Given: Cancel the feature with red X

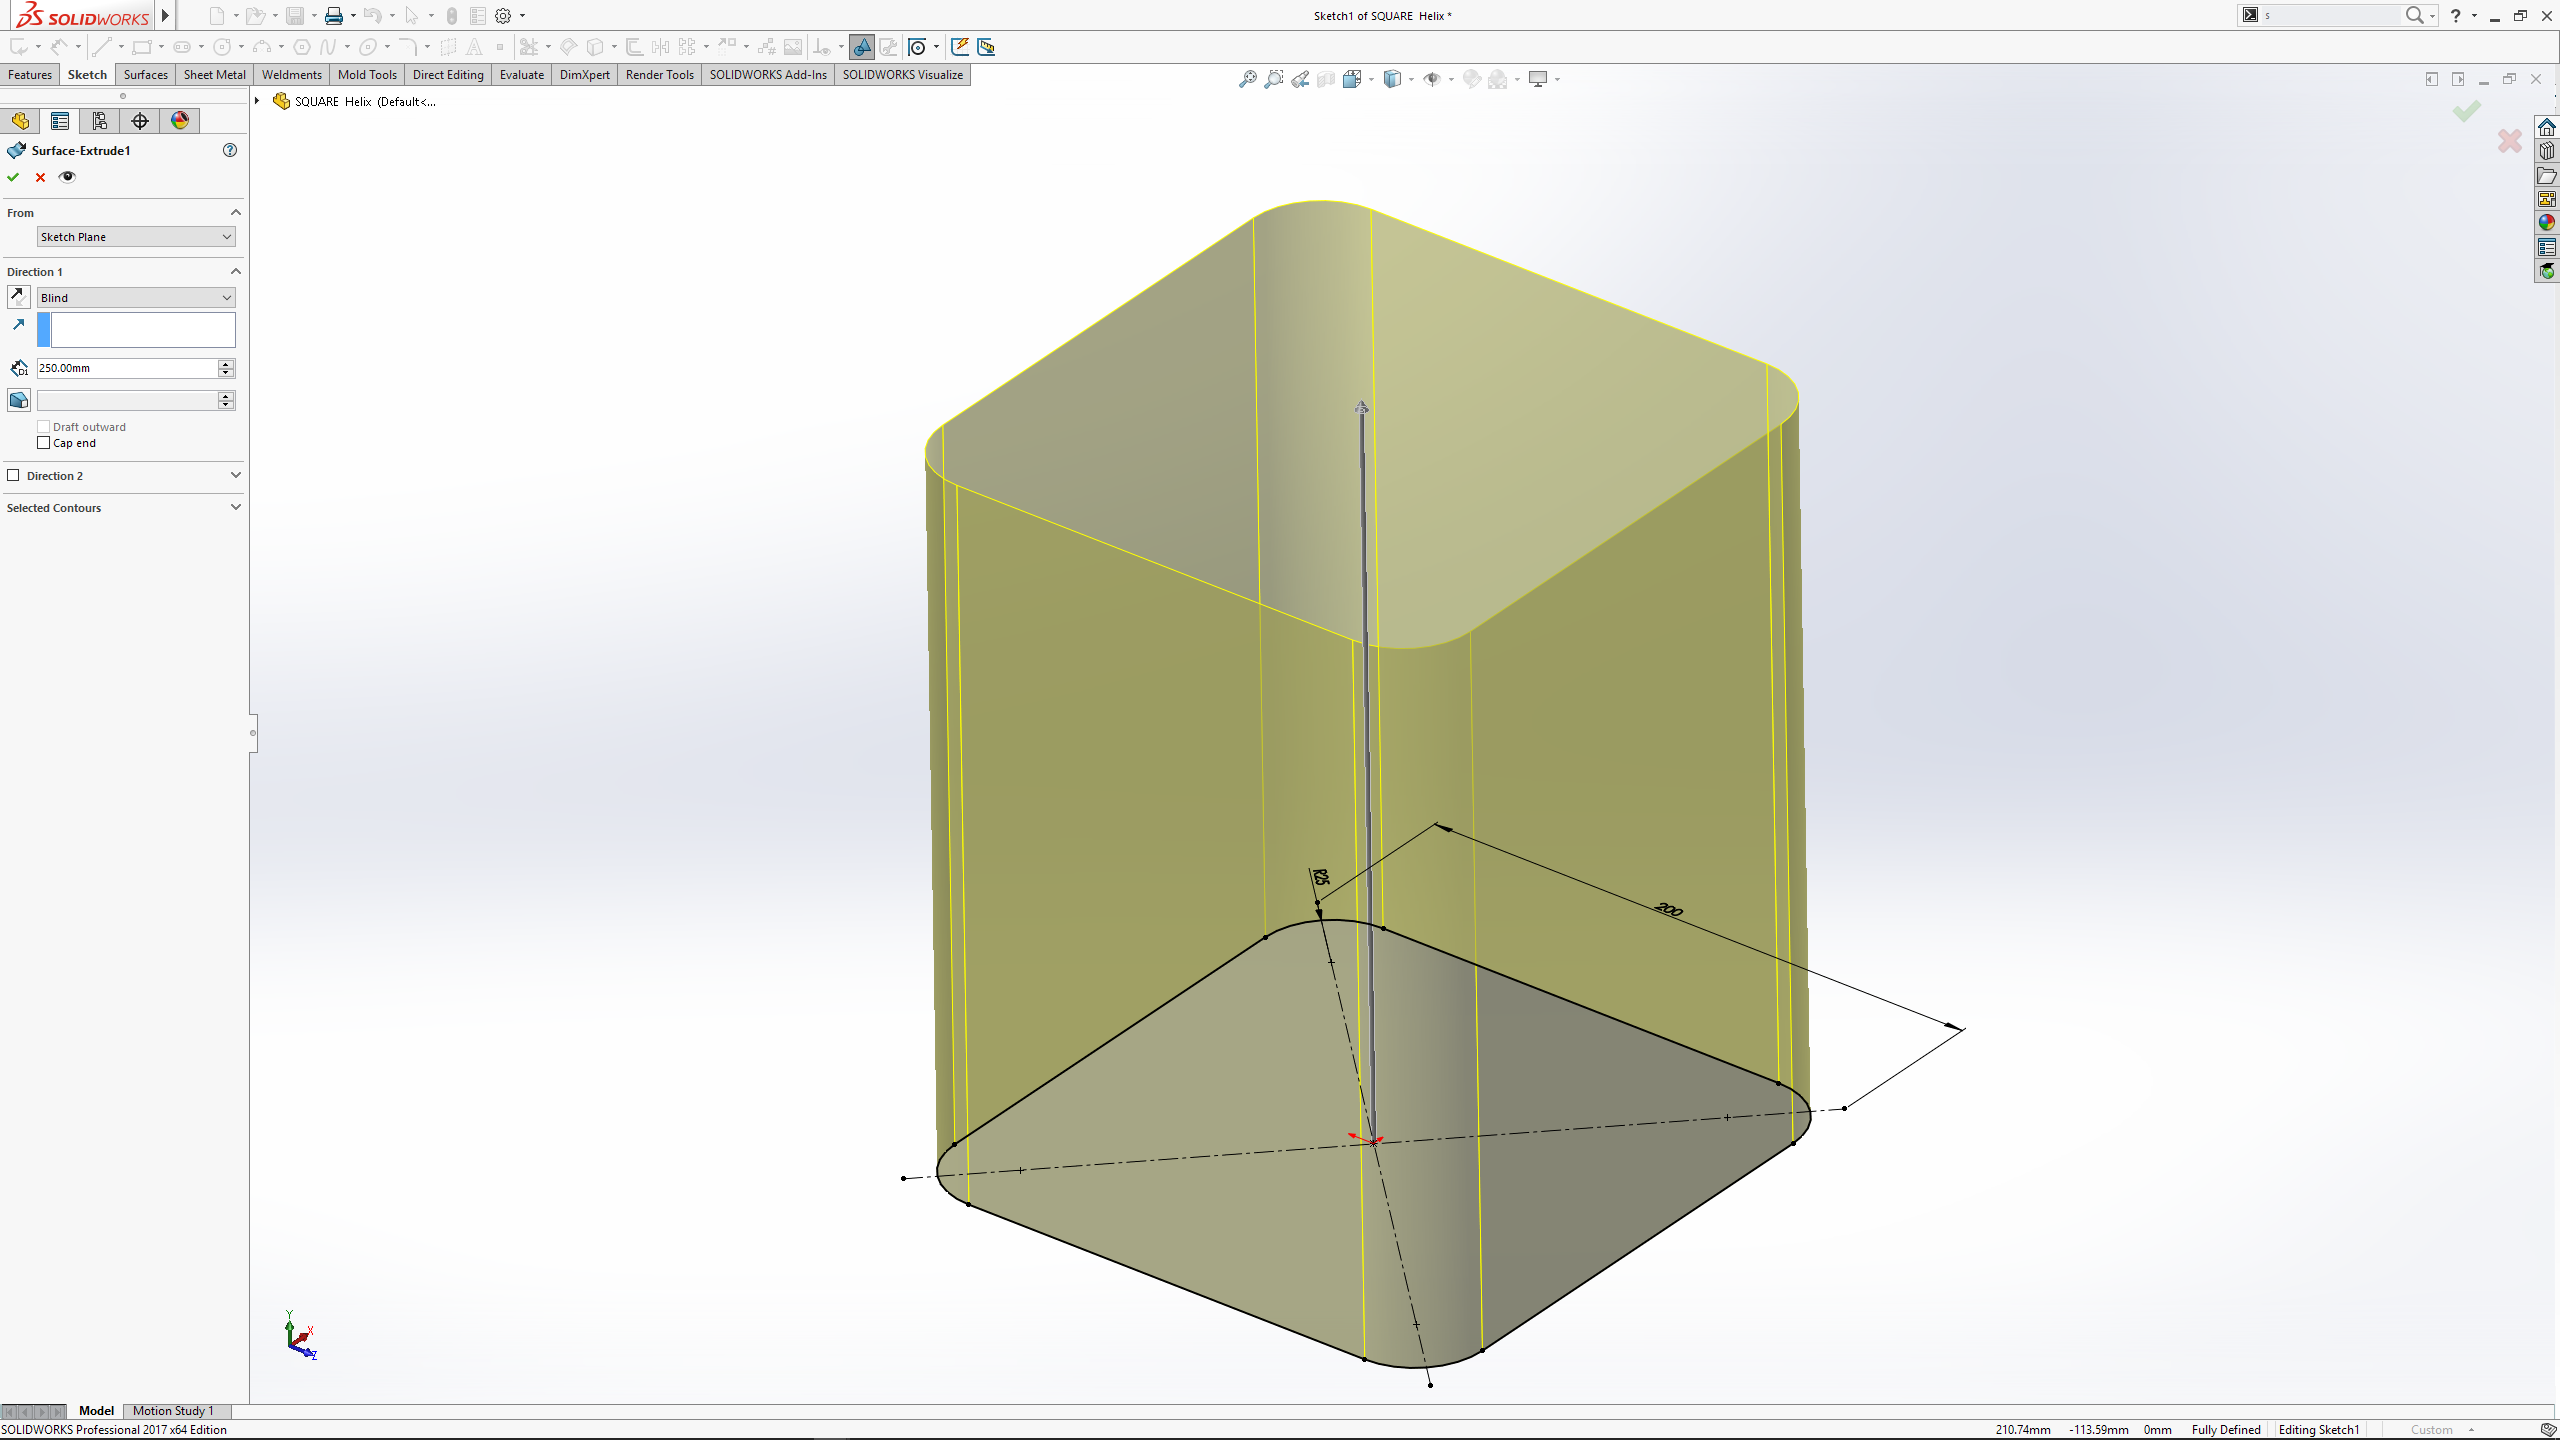Looking at the screenshot, I should (x=40, y=177).
